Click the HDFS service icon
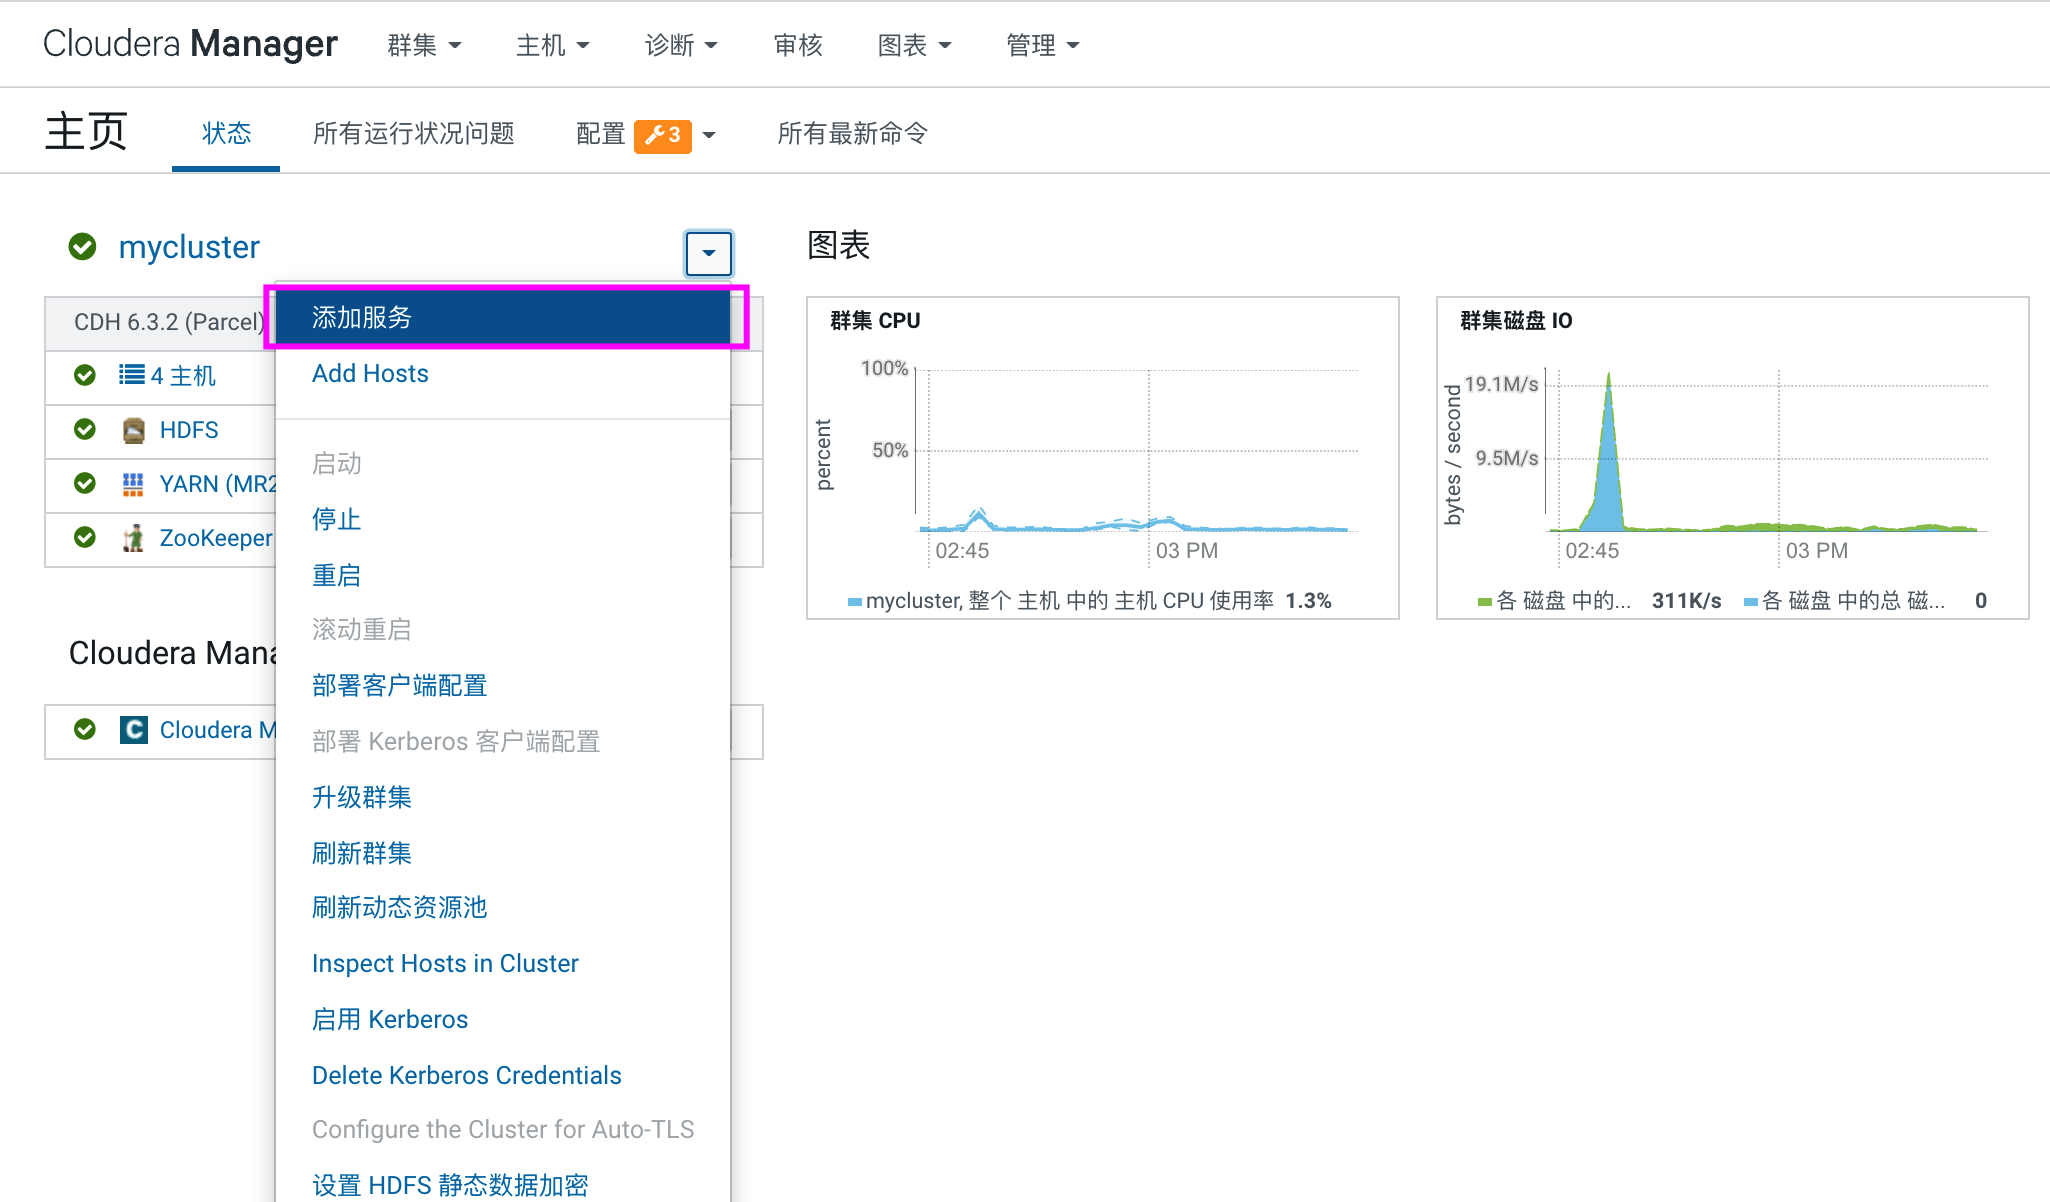This screenshot has height=1202, width=2050. tap(133, 431)
